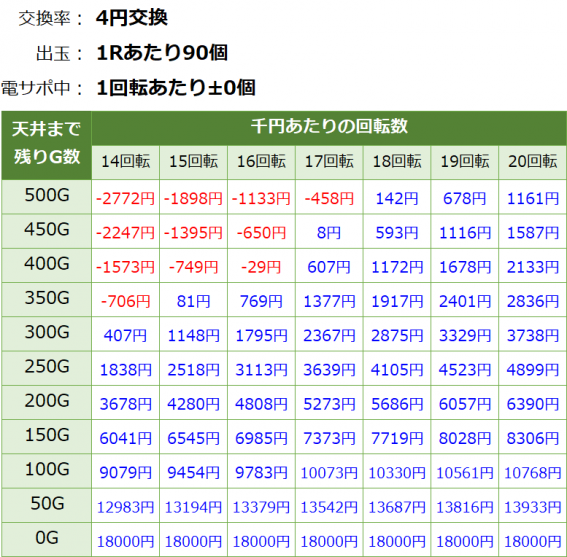This screenshot has width=567, height=557.
Task: Click the 10768円 cell
Action: point(533,472)
